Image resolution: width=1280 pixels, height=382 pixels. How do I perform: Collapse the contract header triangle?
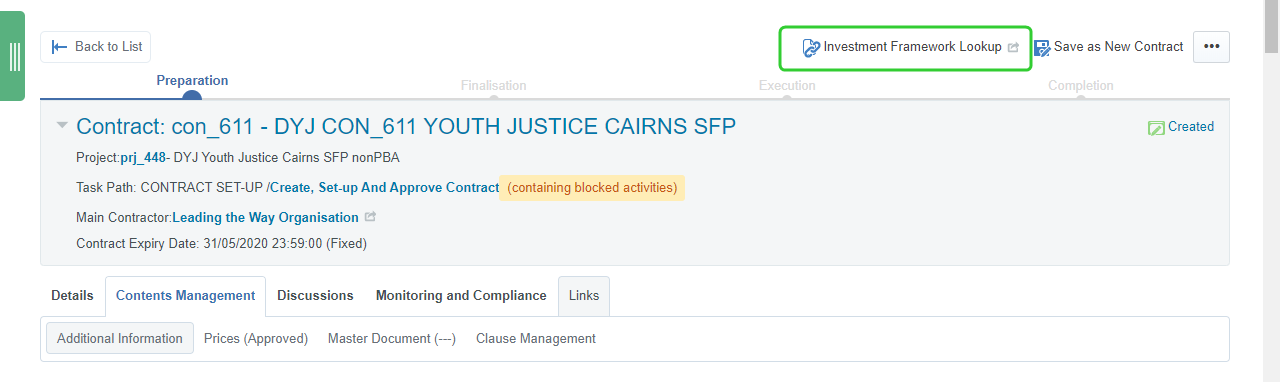point(62,126)
